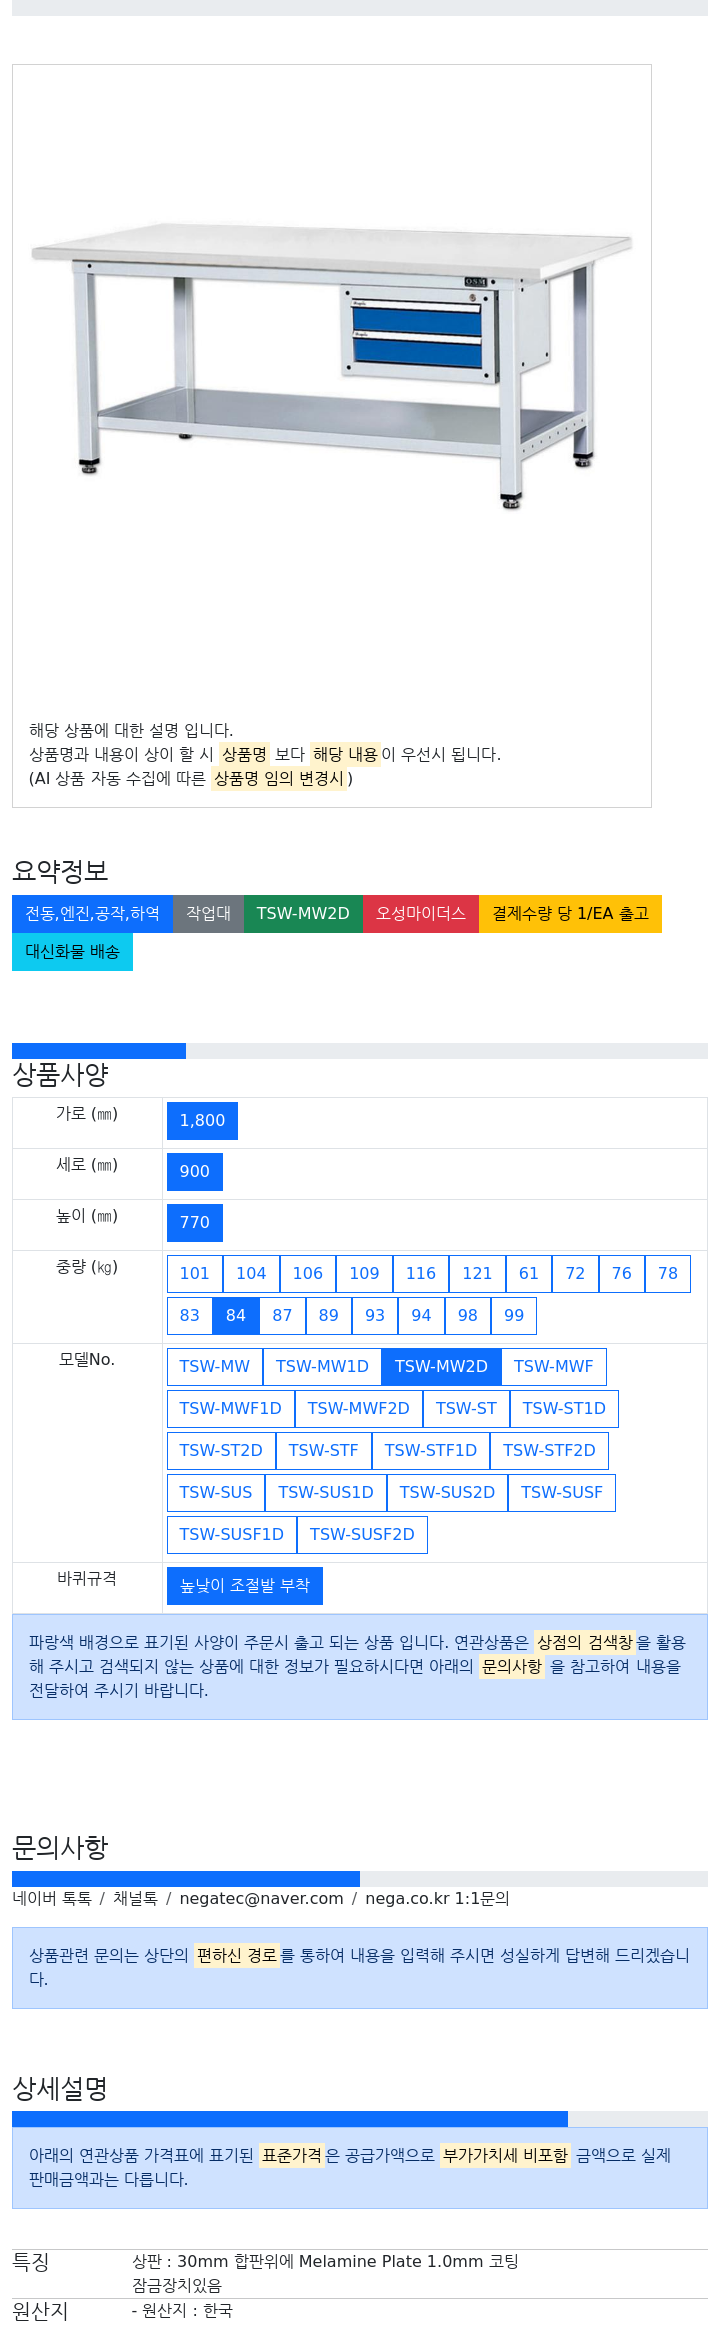
Task: Open model TSW-SUSF2D
Action: [362, 1535]
